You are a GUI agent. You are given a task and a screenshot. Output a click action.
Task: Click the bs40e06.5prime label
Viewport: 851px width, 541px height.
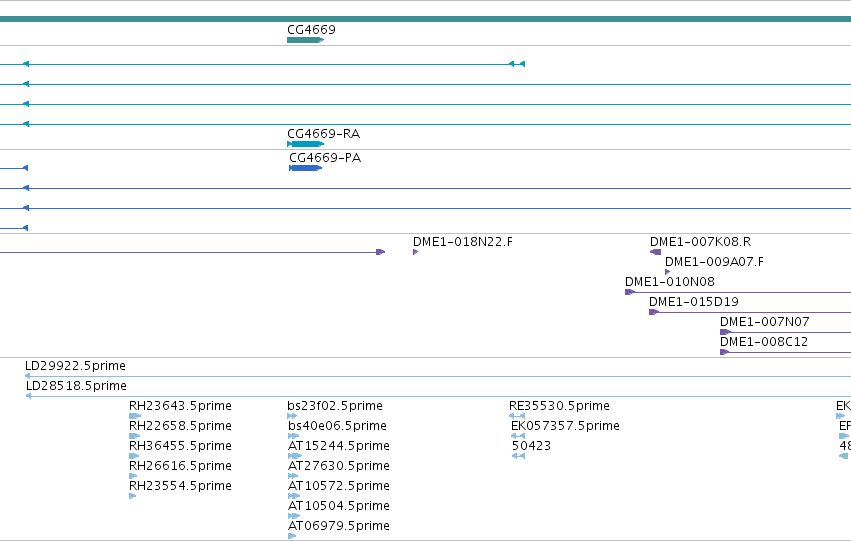[337, 426]
